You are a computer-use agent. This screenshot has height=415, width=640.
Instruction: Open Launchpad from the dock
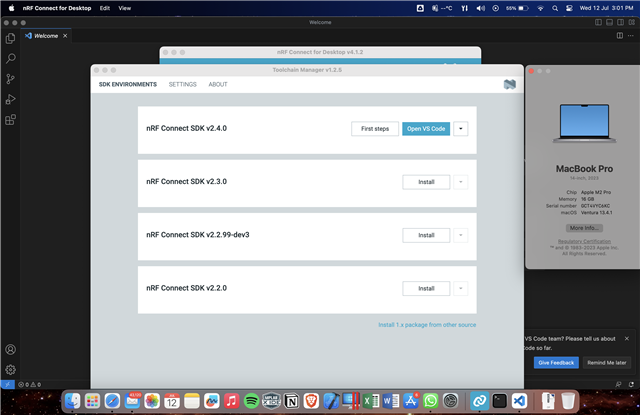click(93, 401)
